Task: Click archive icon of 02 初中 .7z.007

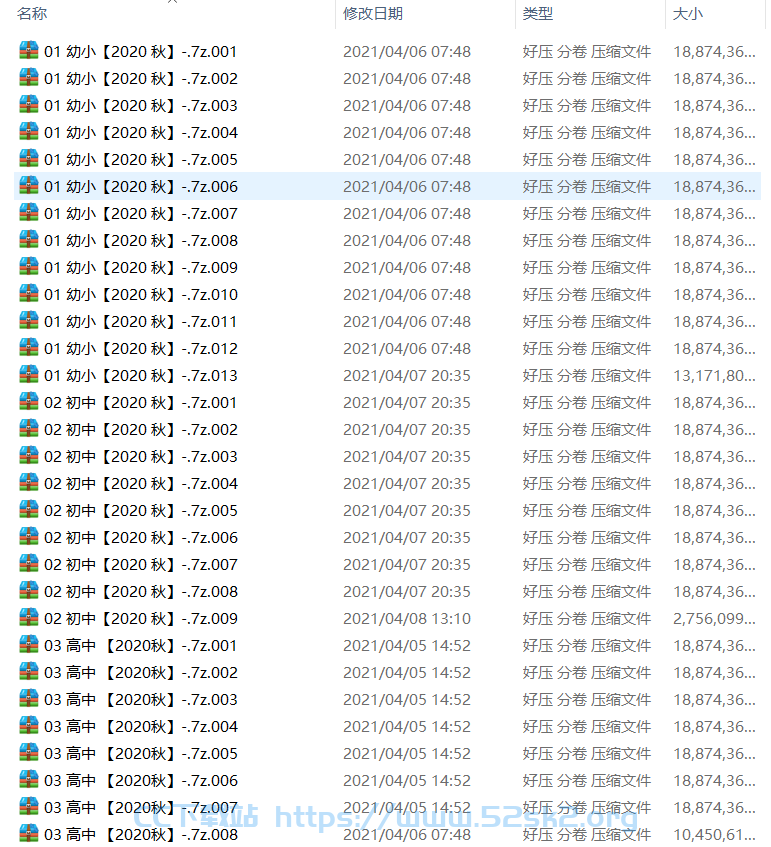Action: coord(29,564)
